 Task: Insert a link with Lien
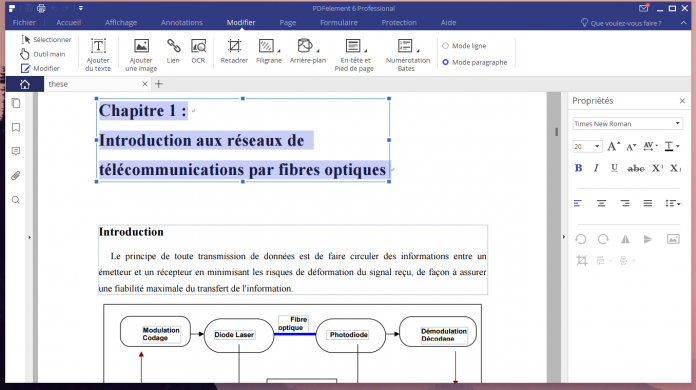[173, 51]
